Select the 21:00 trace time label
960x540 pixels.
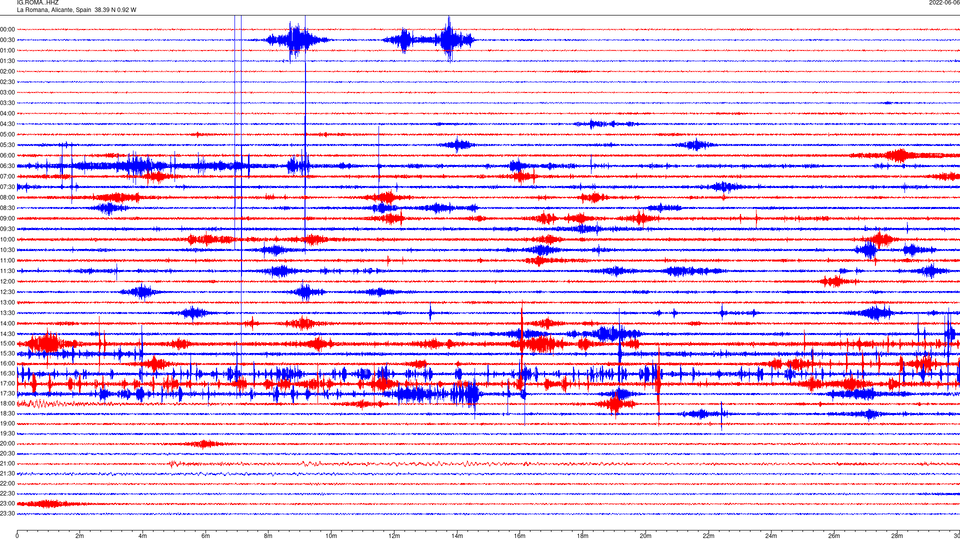(7, 463)
